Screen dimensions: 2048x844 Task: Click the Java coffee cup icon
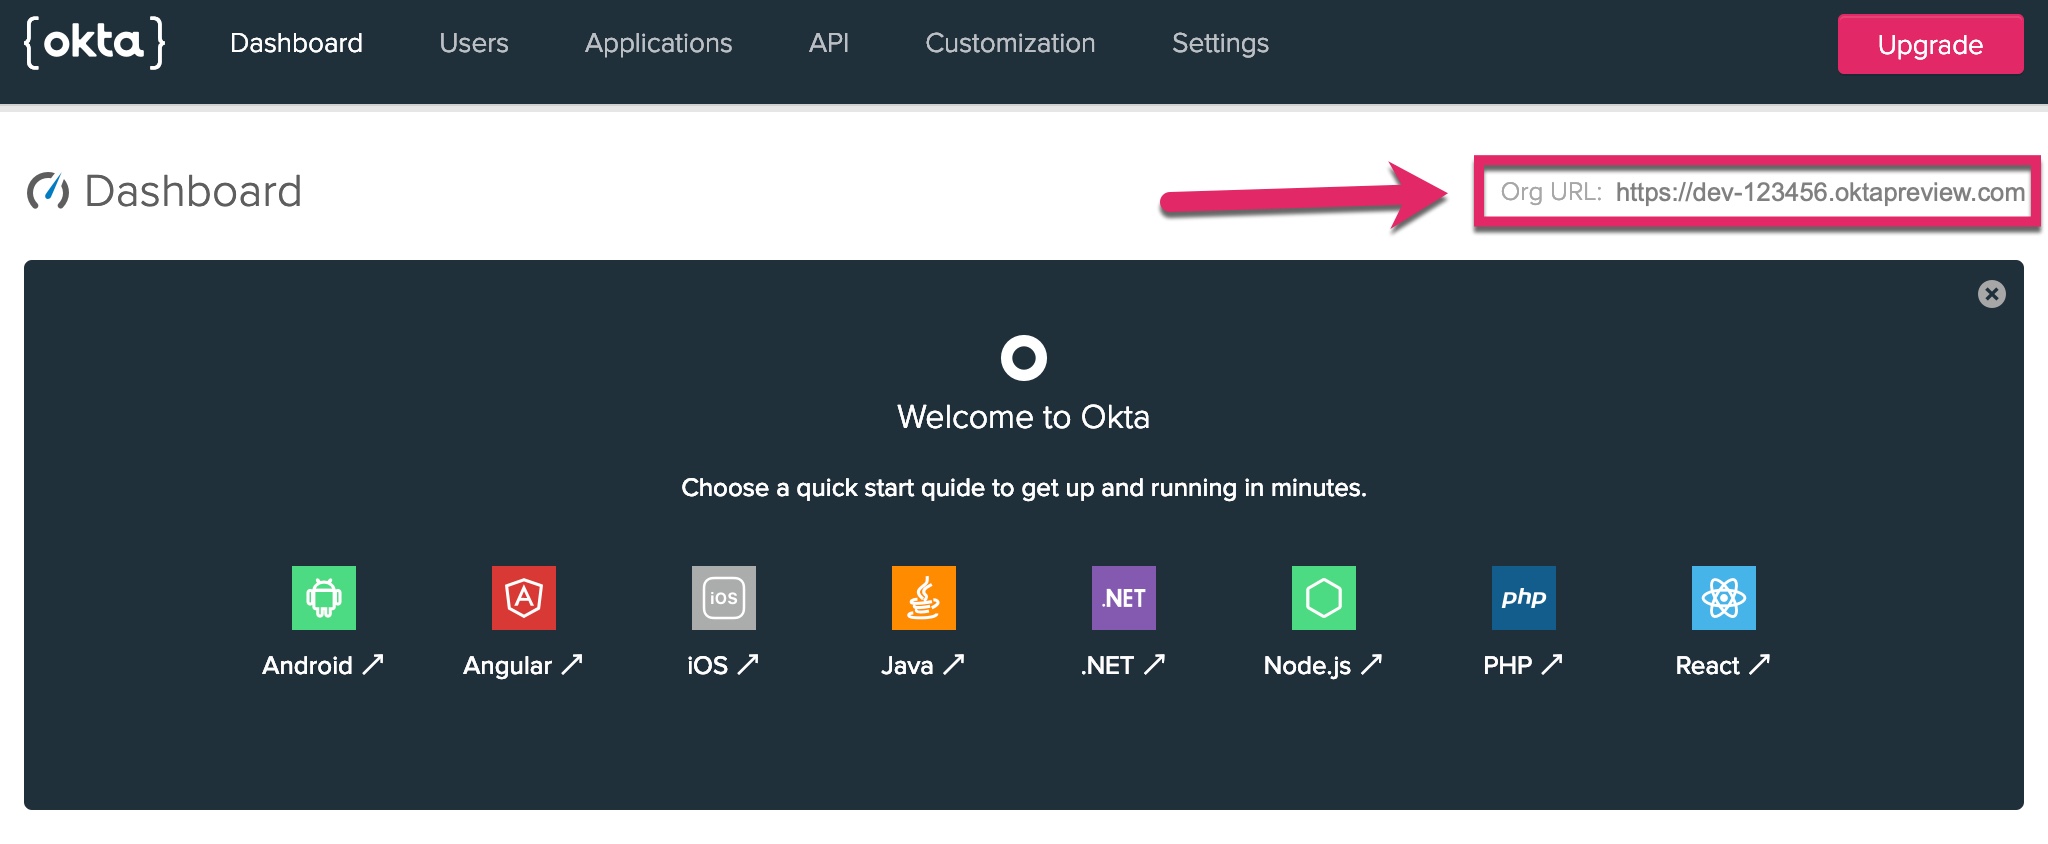923,598
